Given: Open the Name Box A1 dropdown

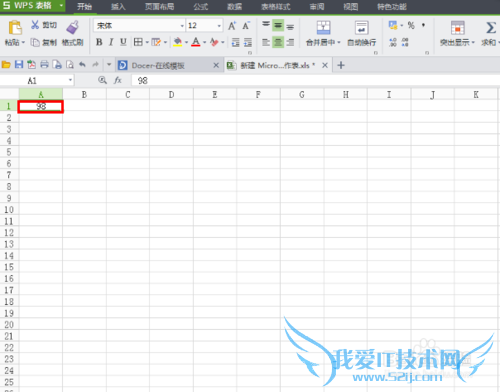Looking at the screenshot, I should [x=70, y=80].
